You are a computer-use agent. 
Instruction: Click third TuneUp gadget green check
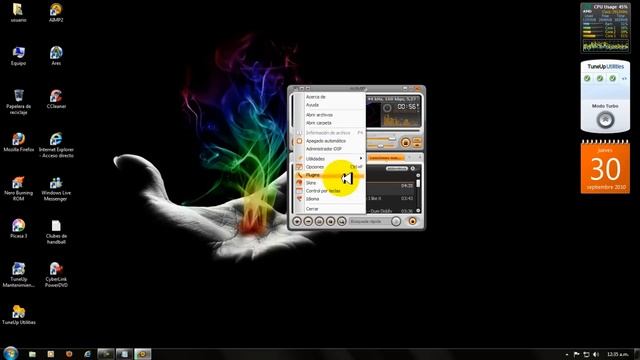click(x=612, y=78)
